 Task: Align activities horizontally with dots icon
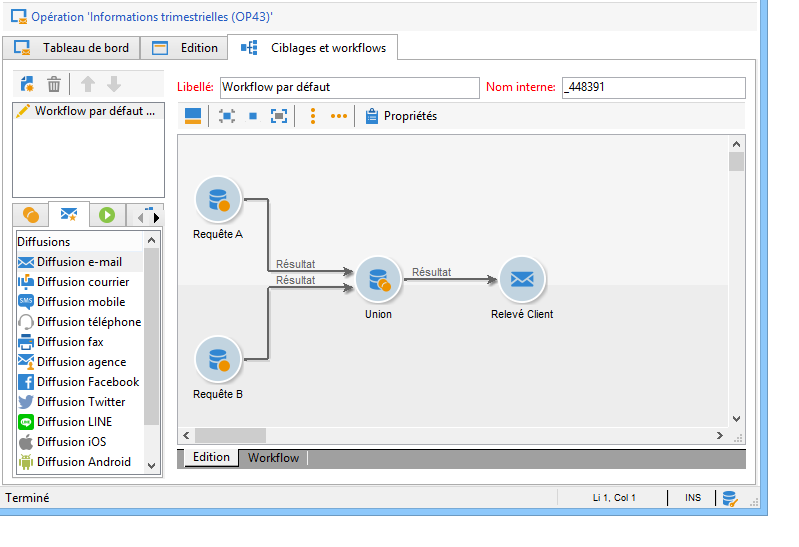(x=339, y=116)
